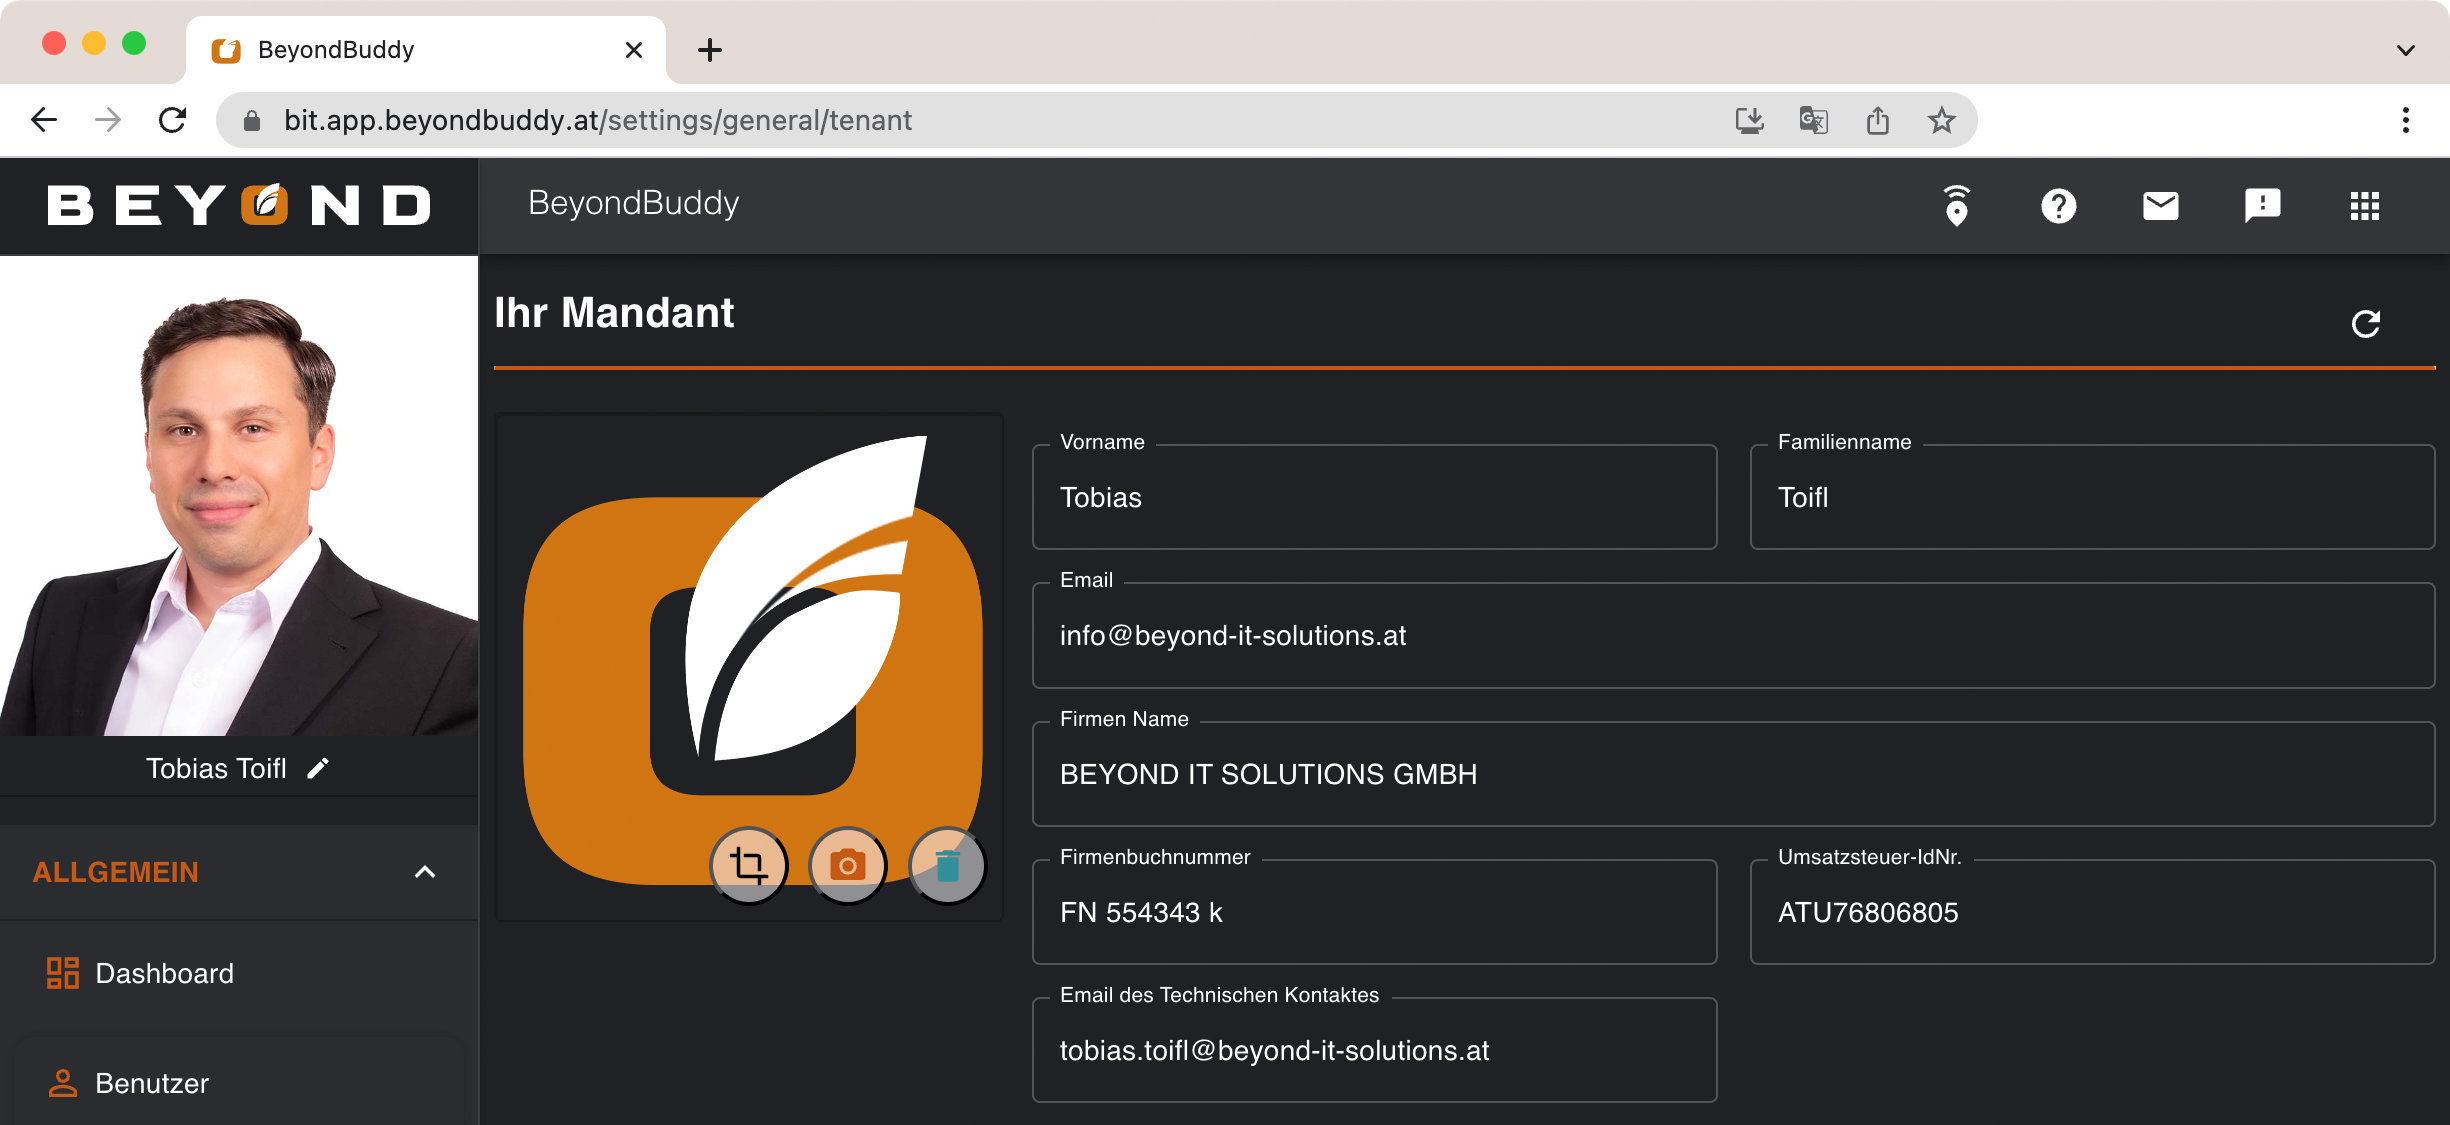The image size is (2450, 1125).
Task: Click the lock site info icon
Action: pyautogui.click(x=251, y=120)
